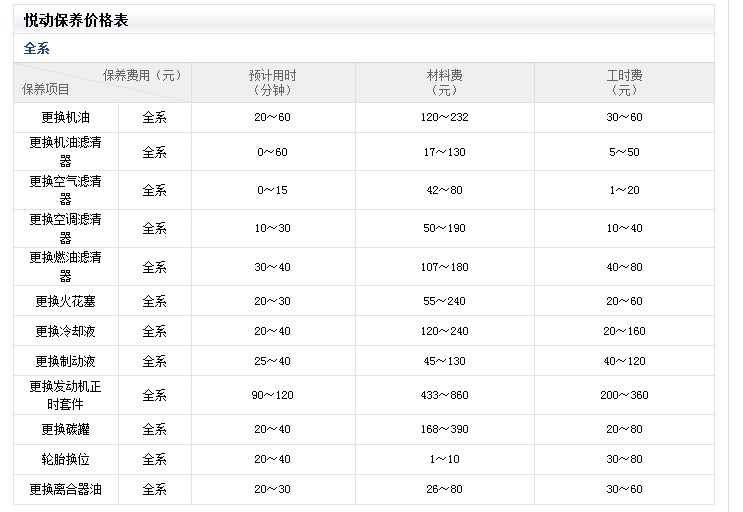Click the 20~30 time estimate for 更换离合器油

(x=272, y=489)
